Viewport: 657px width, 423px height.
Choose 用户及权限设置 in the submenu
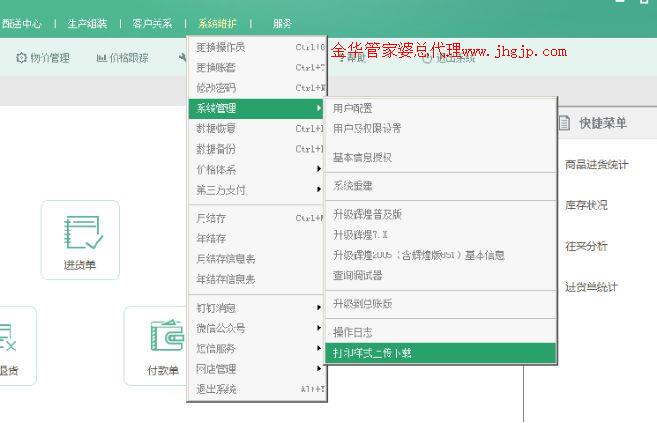[441, 129]
